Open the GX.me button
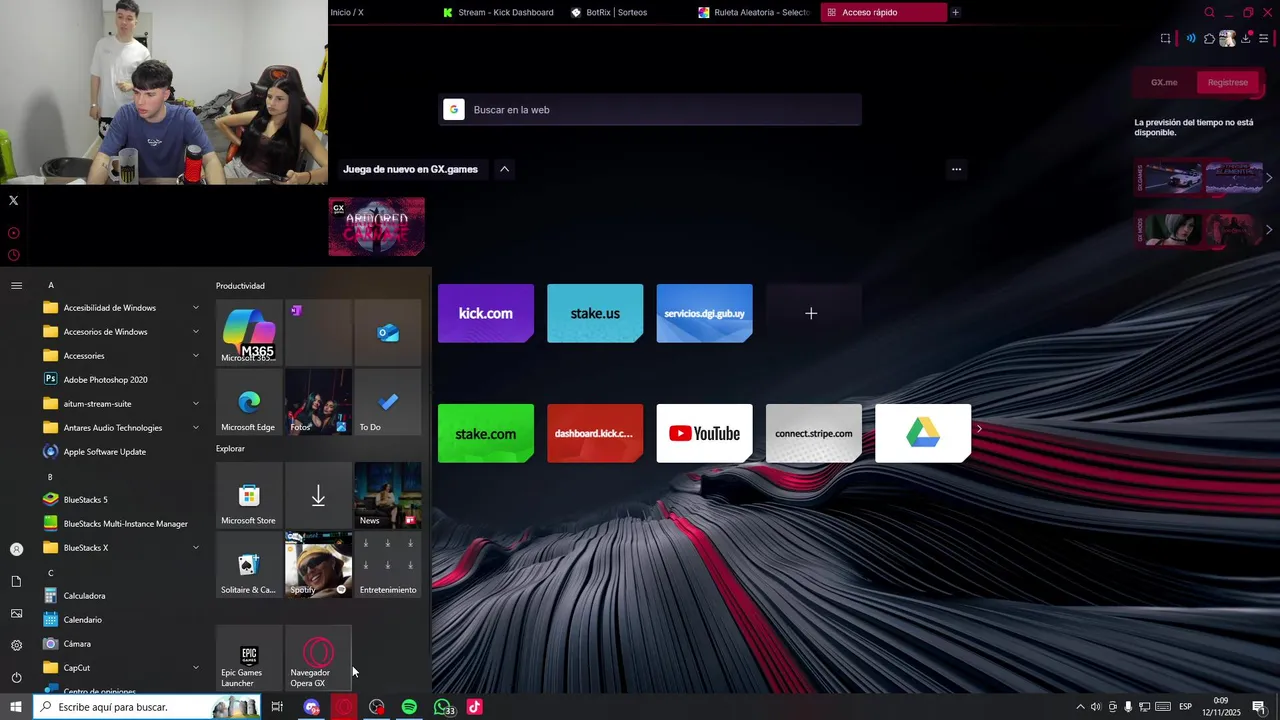This screenshot has height=720, width=1280. coord(1164,82)
